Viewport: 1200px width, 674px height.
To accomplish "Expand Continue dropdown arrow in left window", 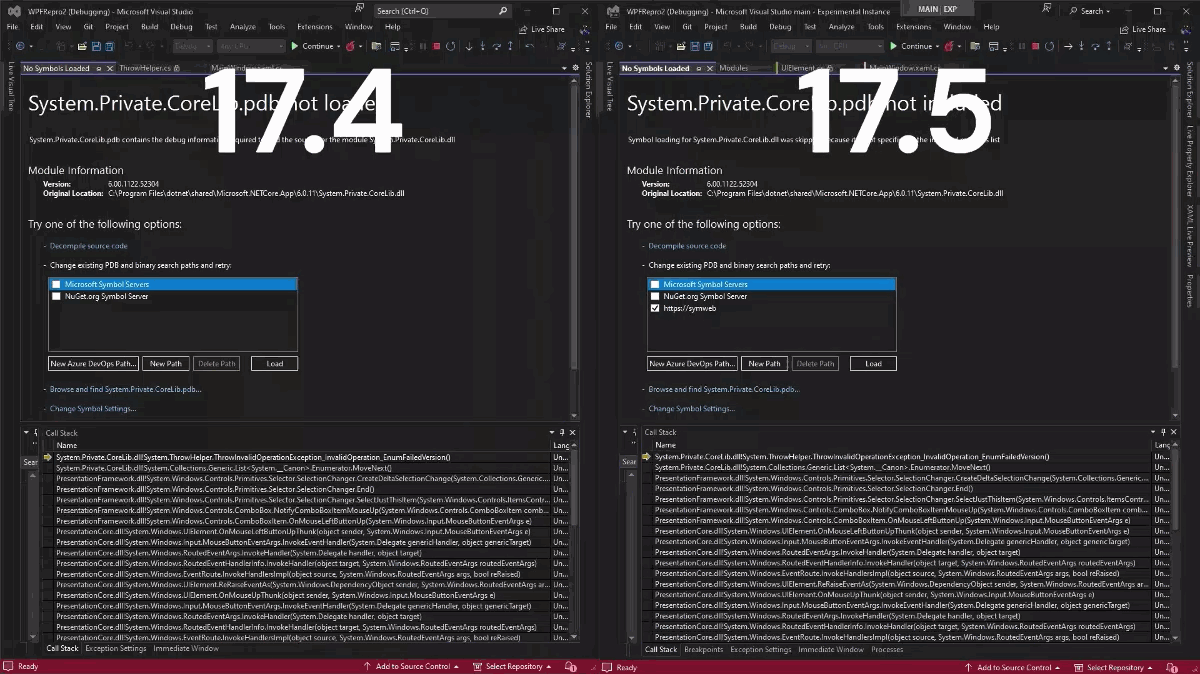I will point(338,46).
